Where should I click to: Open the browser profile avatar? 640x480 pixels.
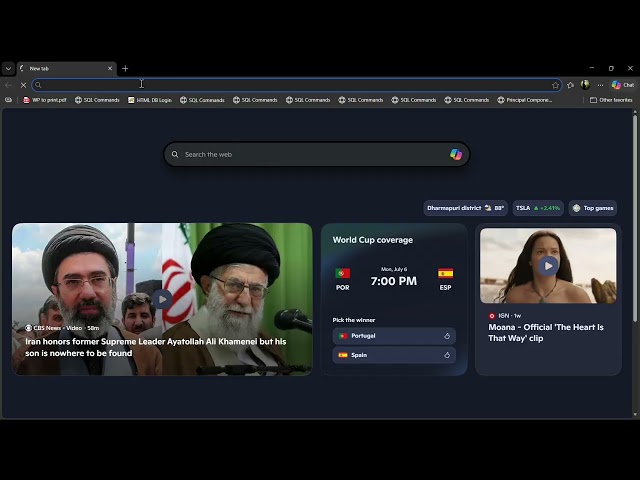click(585, 85)
